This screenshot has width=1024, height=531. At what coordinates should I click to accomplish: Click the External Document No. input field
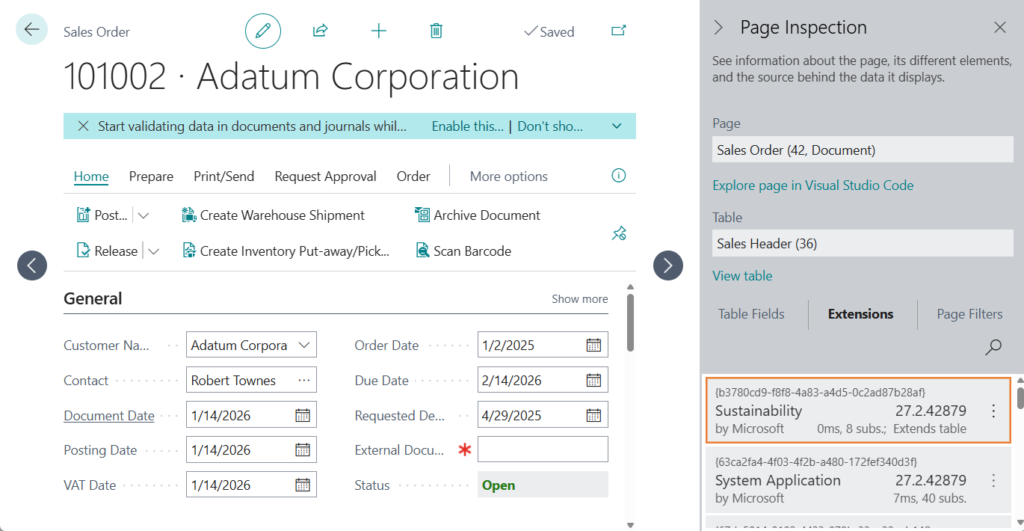[x=542, y=450]
